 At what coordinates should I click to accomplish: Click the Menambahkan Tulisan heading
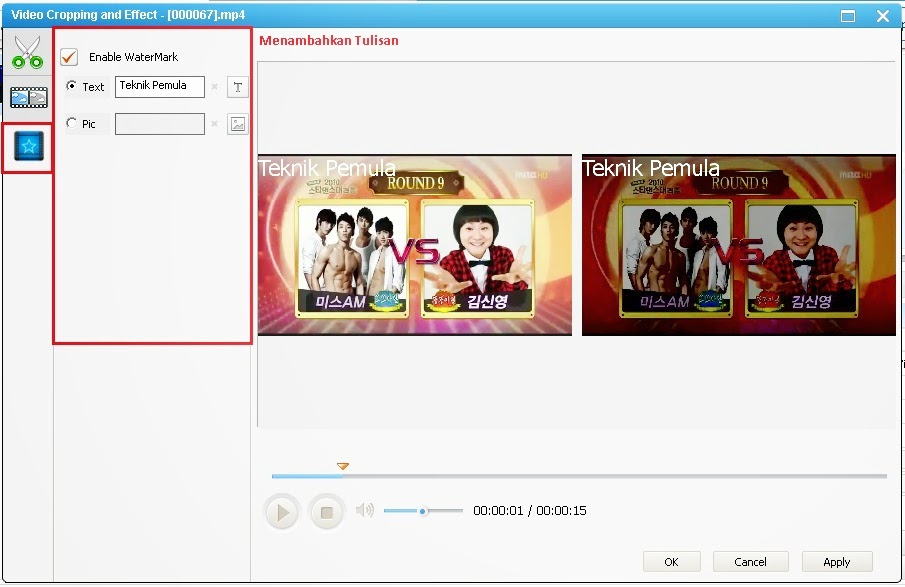pyautogui.click(x=330, y=41)
